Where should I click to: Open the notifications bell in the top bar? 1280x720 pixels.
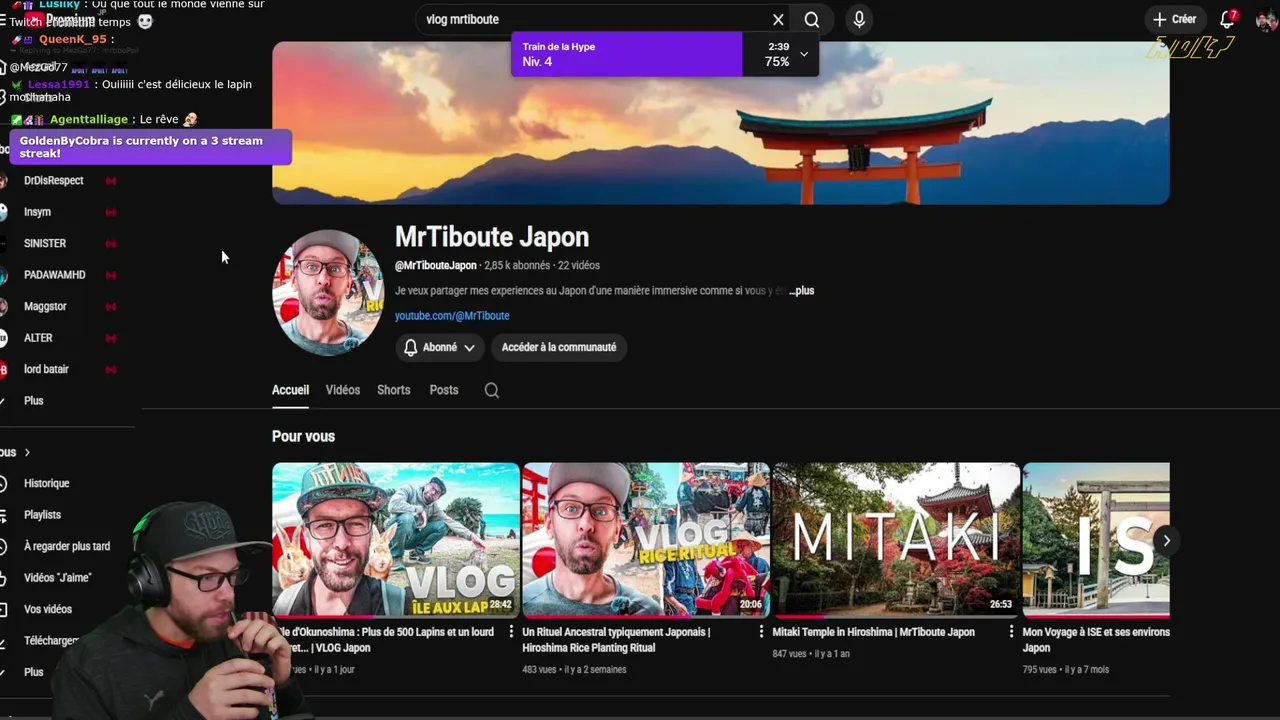(x=1228, y=19)
